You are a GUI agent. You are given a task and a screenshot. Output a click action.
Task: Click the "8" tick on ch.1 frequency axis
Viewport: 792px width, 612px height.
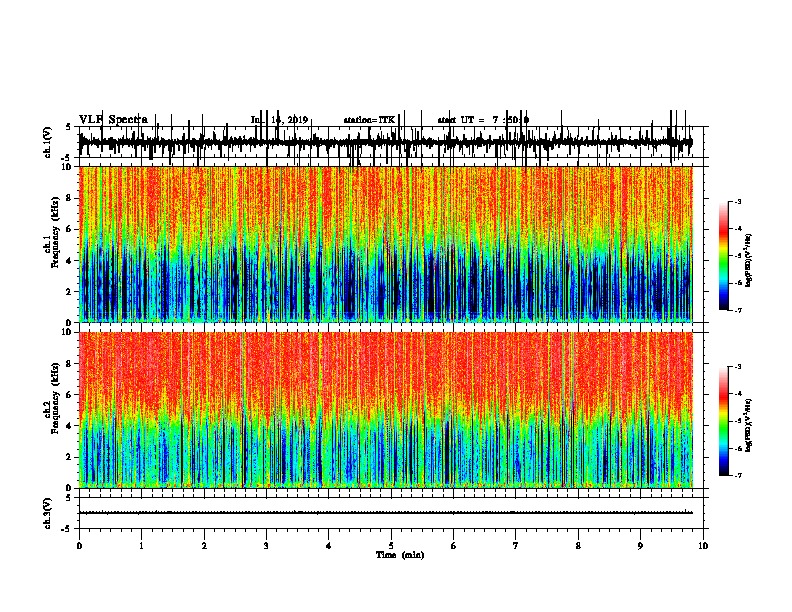(70, 198)
